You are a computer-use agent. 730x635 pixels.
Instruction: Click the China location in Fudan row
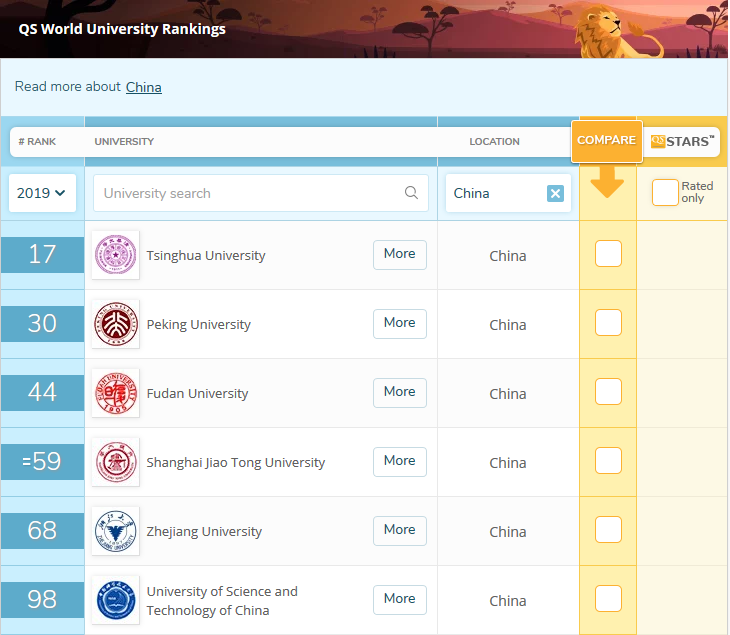pos(507,394)
